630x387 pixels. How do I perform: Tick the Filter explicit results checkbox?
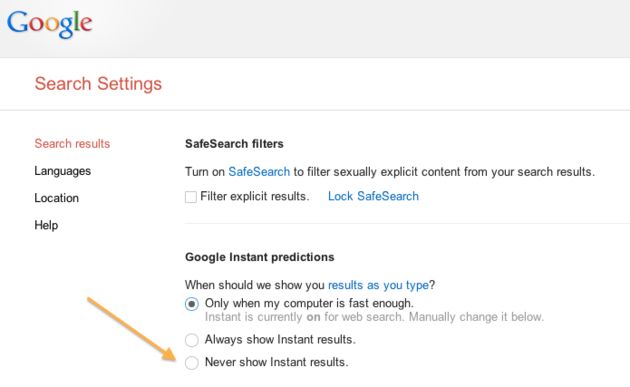point(191,197)
